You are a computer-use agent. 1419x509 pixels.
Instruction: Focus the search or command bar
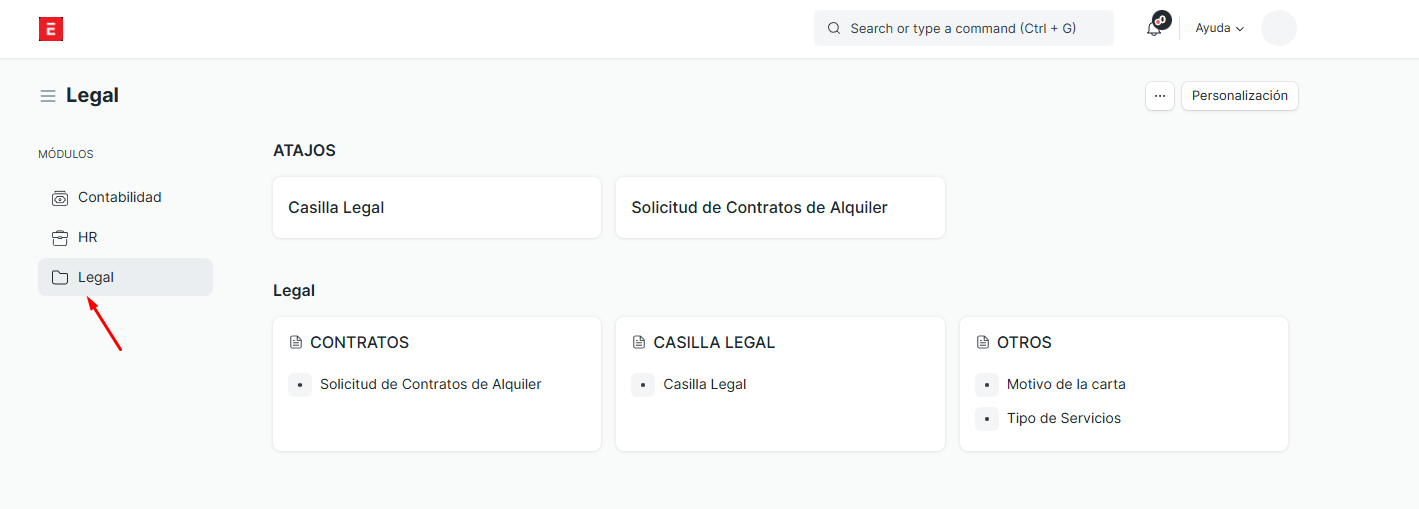tap(963, 28)
